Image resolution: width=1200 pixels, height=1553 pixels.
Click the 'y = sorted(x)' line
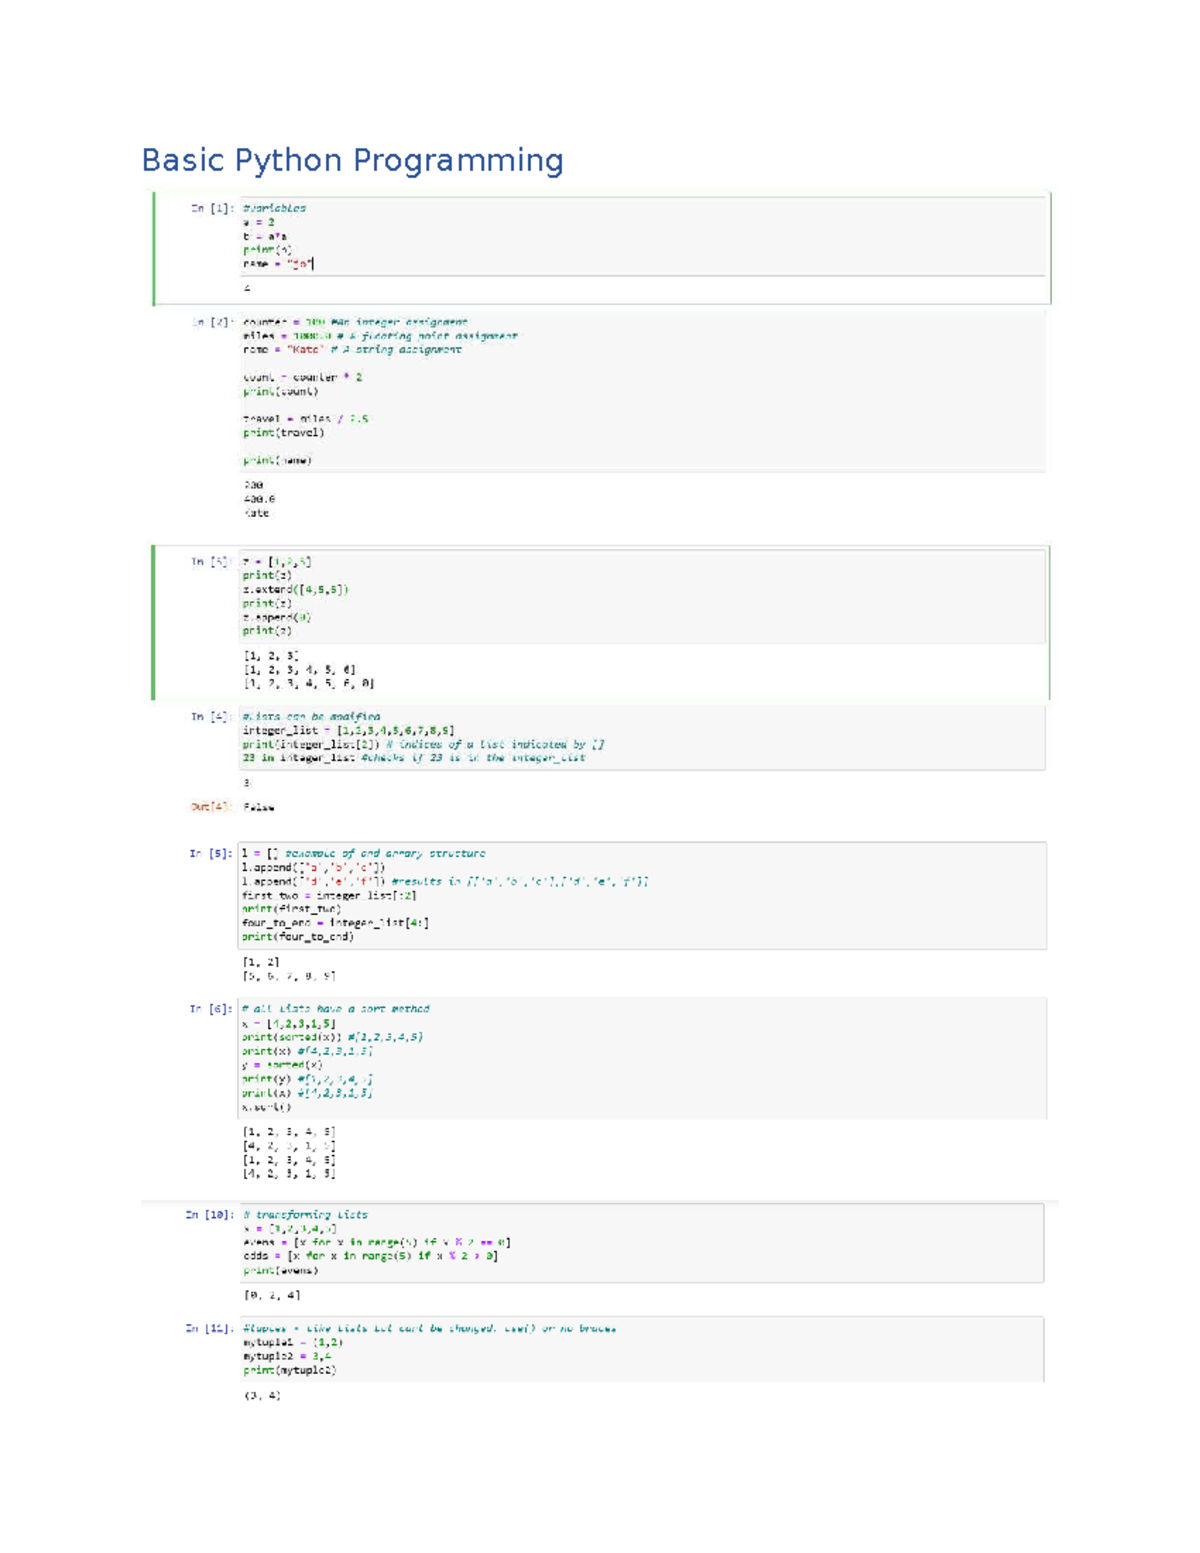coord(282,1065)
